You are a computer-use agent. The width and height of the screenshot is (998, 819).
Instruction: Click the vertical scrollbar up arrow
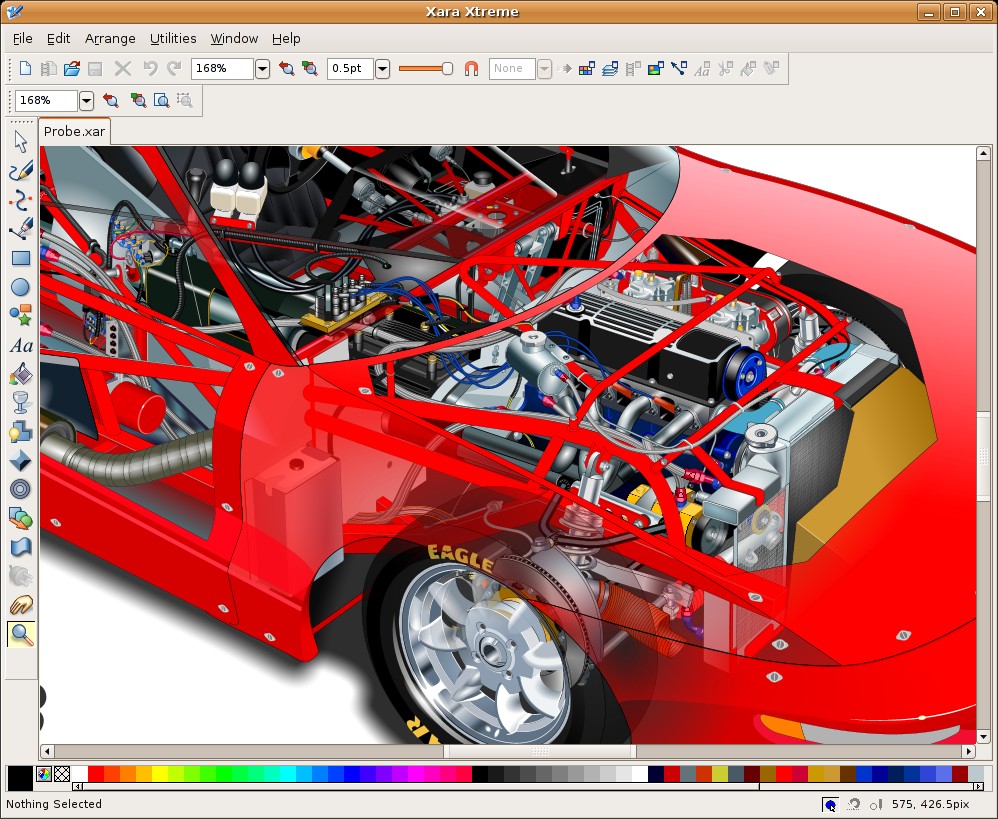pyautogui.click(x=983, y=153)
